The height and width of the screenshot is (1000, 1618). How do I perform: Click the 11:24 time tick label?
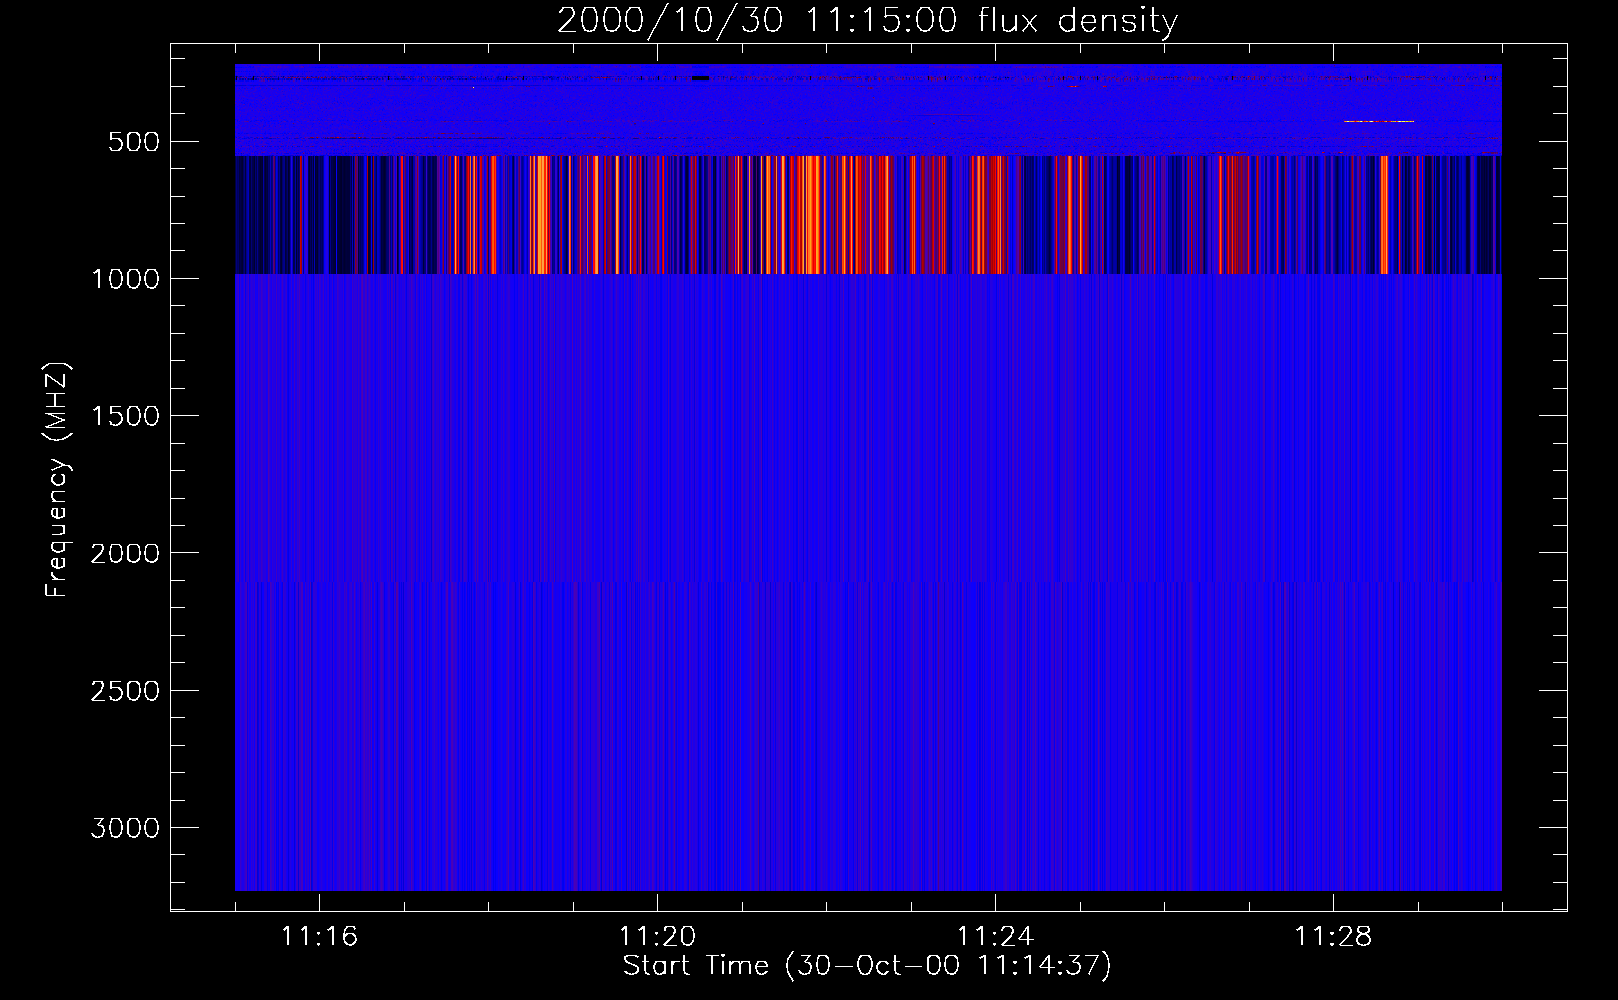tap(995, 937)
